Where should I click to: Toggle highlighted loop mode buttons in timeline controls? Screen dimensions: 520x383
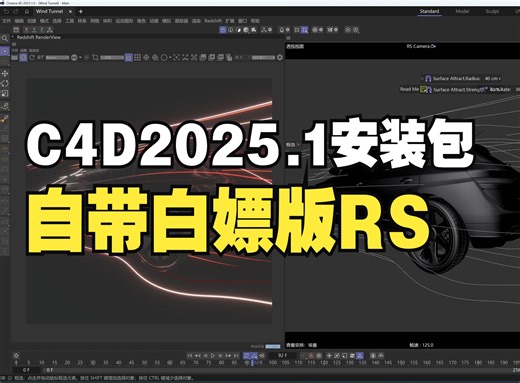[250, 356]
